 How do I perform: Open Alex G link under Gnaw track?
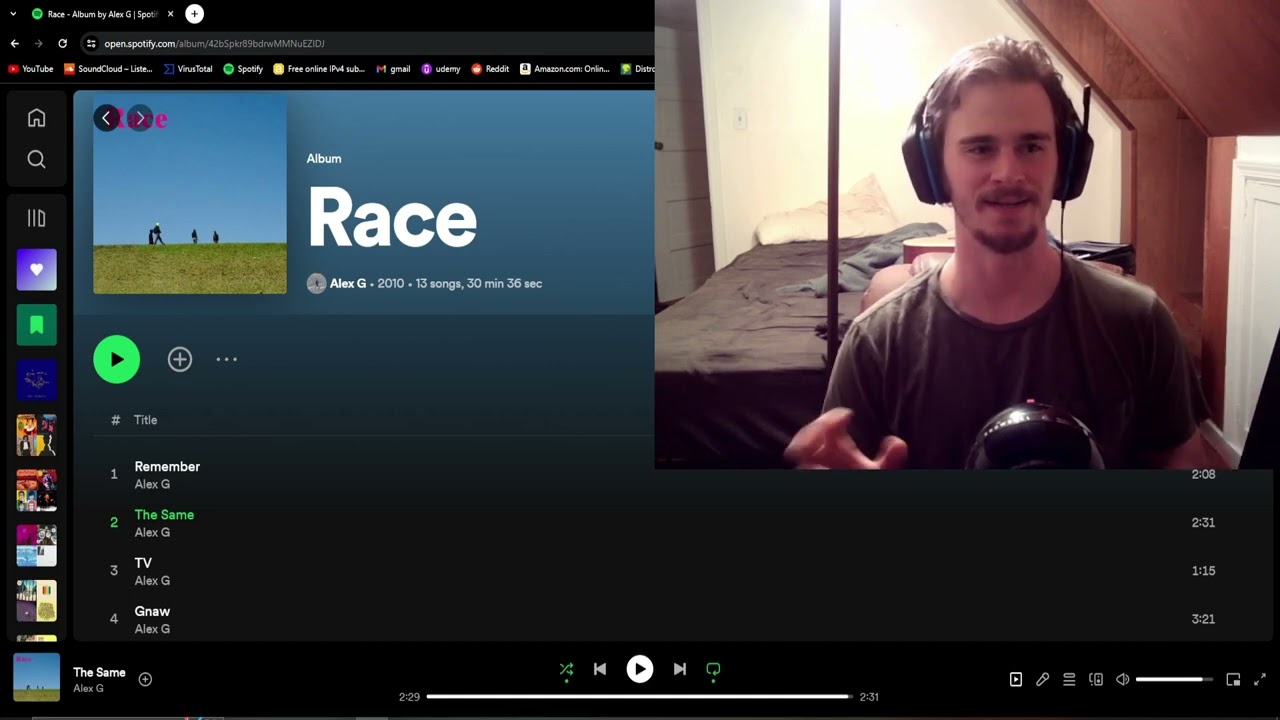[x=152, y=629]
